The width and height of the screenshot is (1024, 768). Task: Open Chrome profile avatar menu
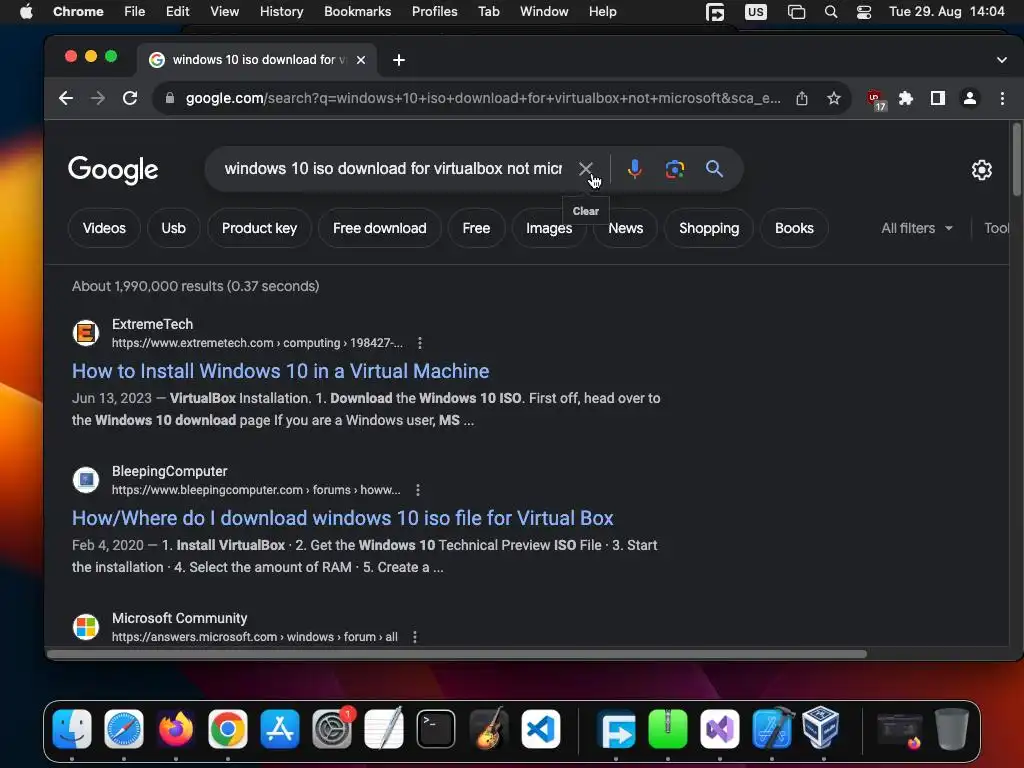click(970, 98)
